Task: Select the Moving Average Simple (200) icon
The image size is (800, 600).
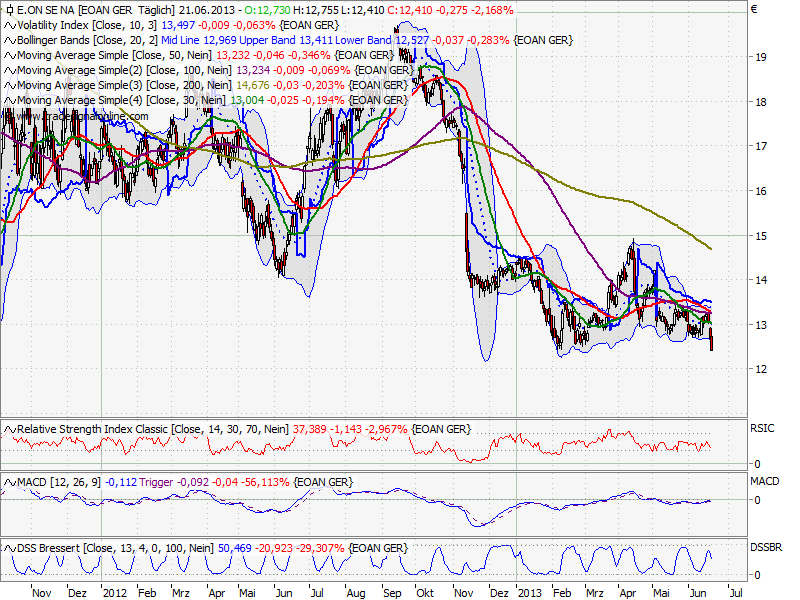Action: pyautogui.click(x=10, y=85)
